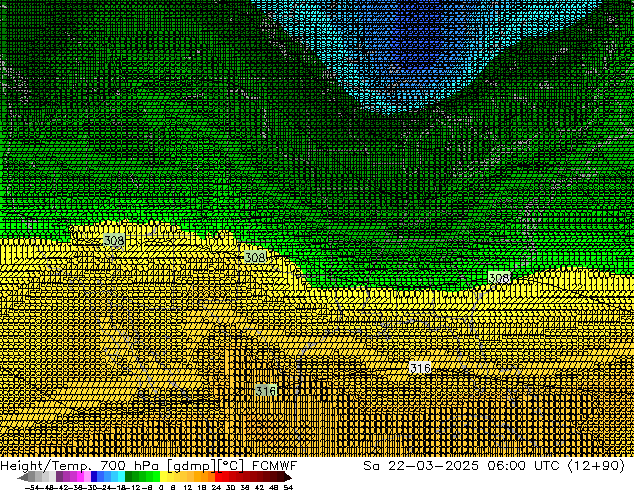Click the 308 contour label on the right side
634x490 pixels.
499,278
